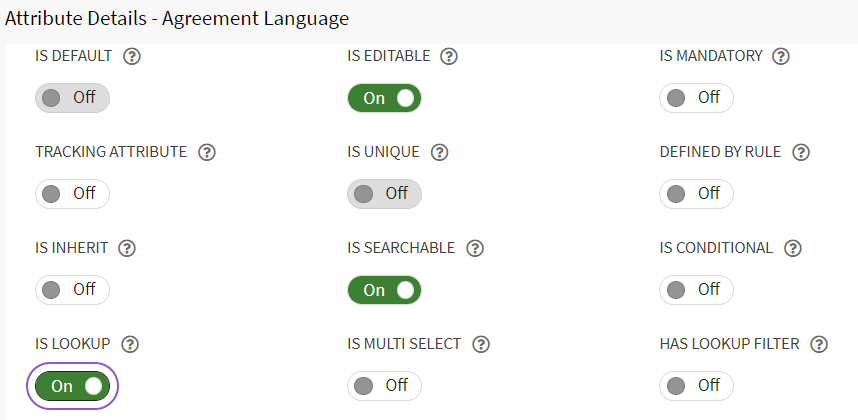Turn on the IS INHERIT switch
The image size is (858, 420).
[72, 290]
